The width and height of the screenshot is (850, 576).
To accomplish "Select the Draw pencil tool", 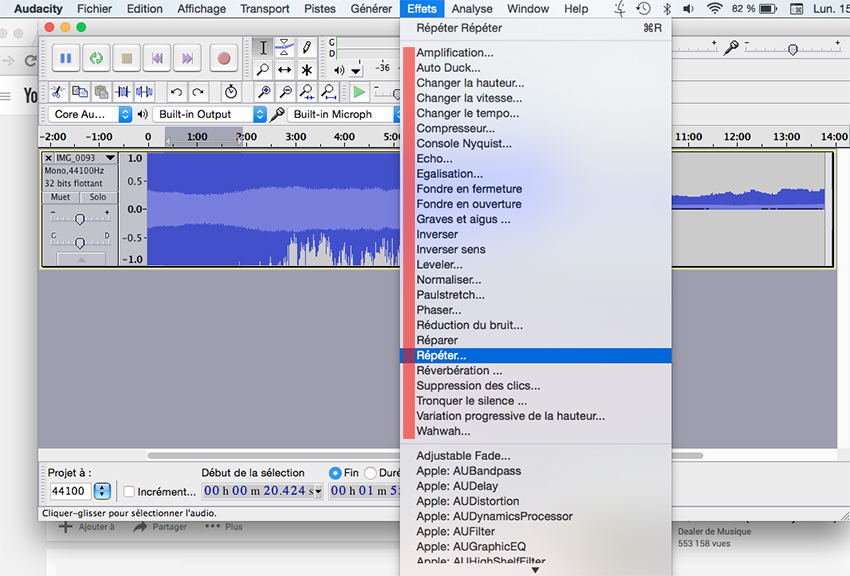I will click(307, 47).
